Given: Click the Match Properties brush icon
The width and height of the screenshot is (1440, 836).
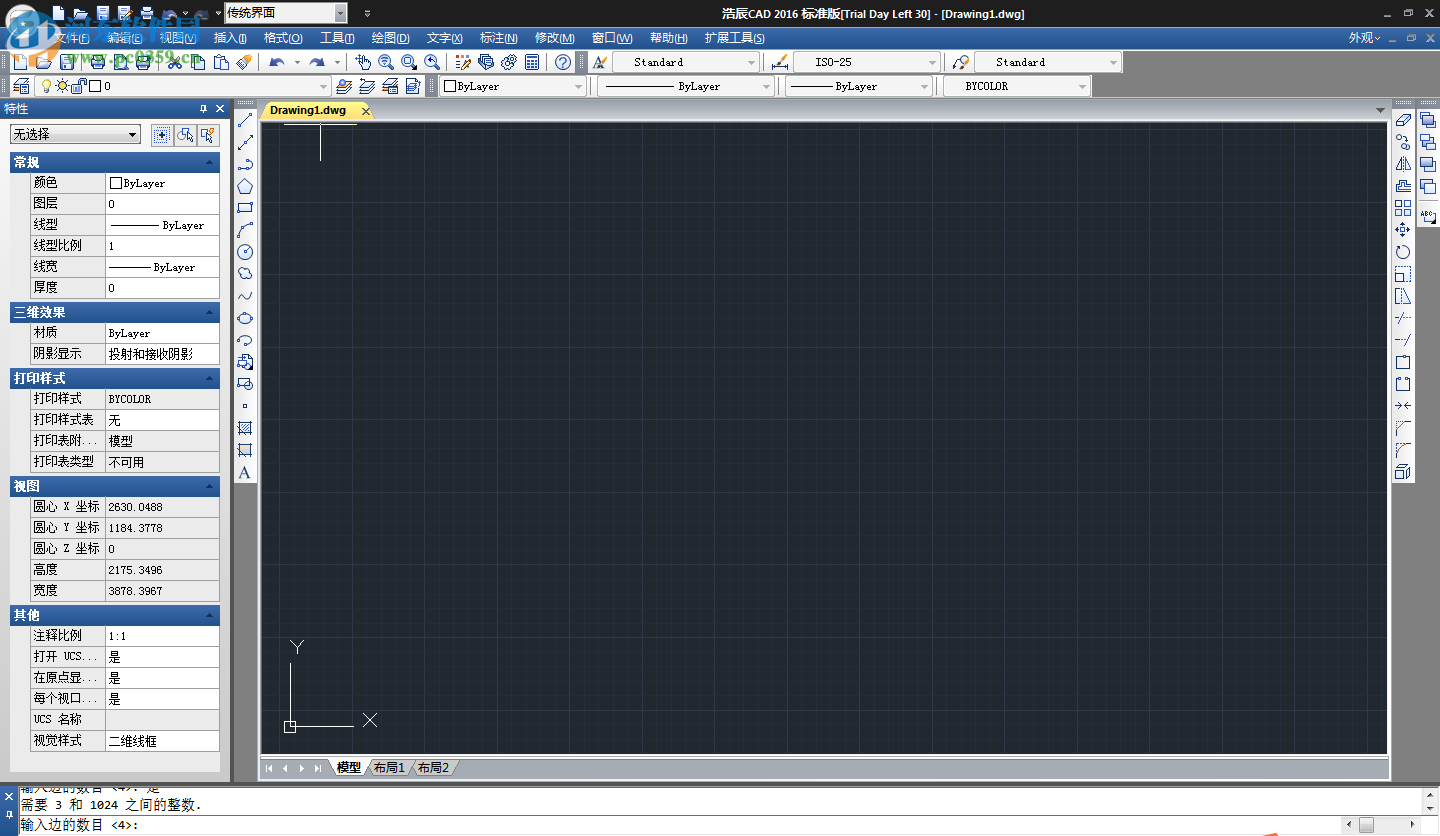Looking at the screenshot, I should point(244,62).
